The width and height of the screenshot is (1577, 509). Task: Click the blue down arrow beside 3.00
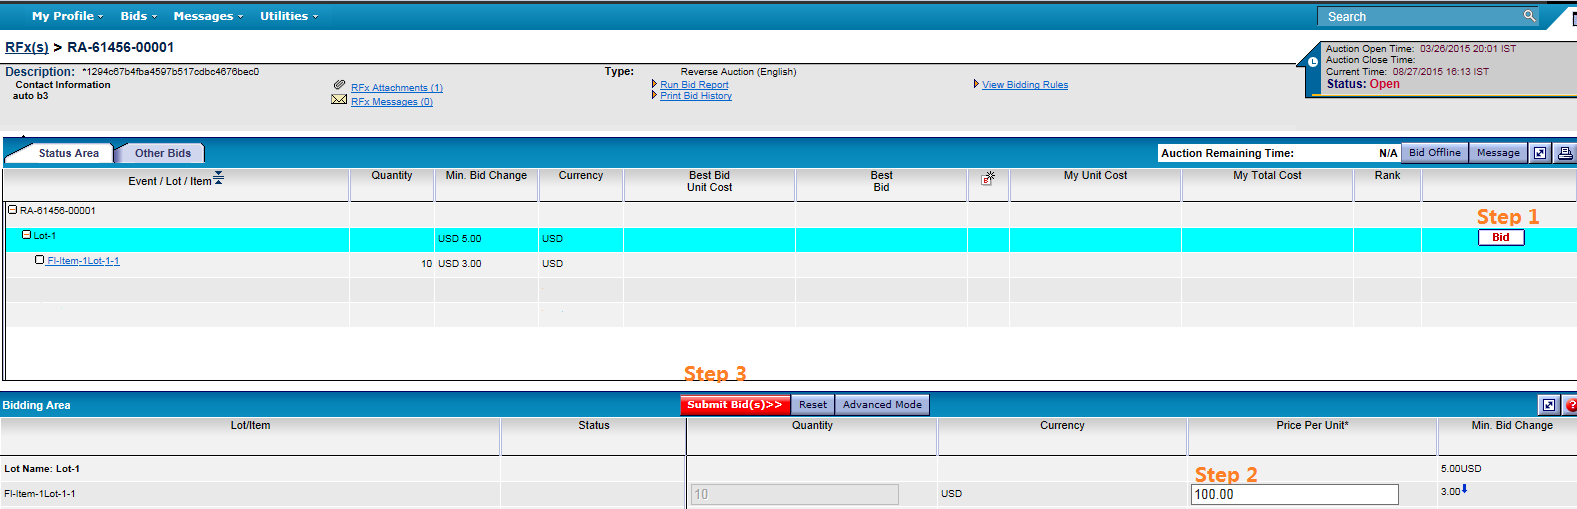click(x=1465, y=489)
